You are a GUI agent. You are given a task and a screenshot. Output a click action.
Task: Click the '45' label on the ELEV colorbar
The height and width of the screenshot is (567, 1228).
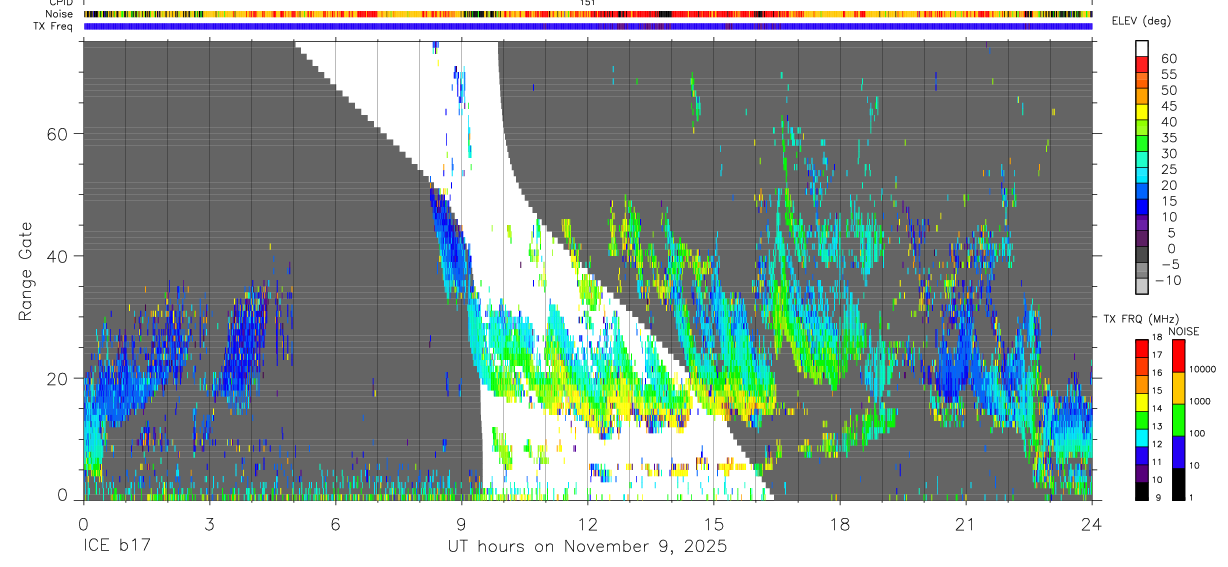[x=1169, y=106]
